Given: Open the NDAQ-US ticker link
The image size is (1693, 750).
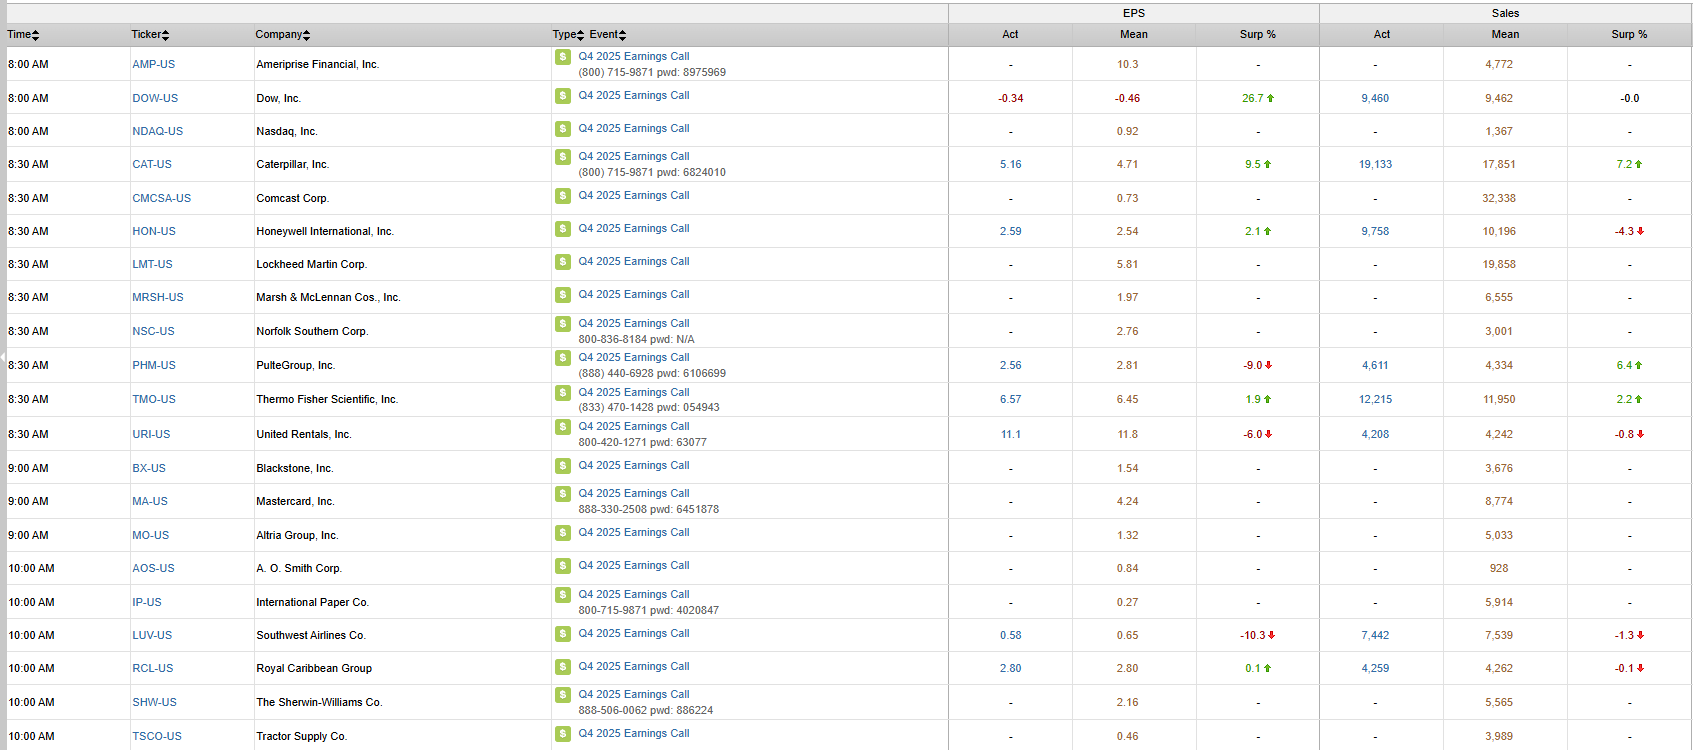Looking at the screenshot, I should coord(157,131).
